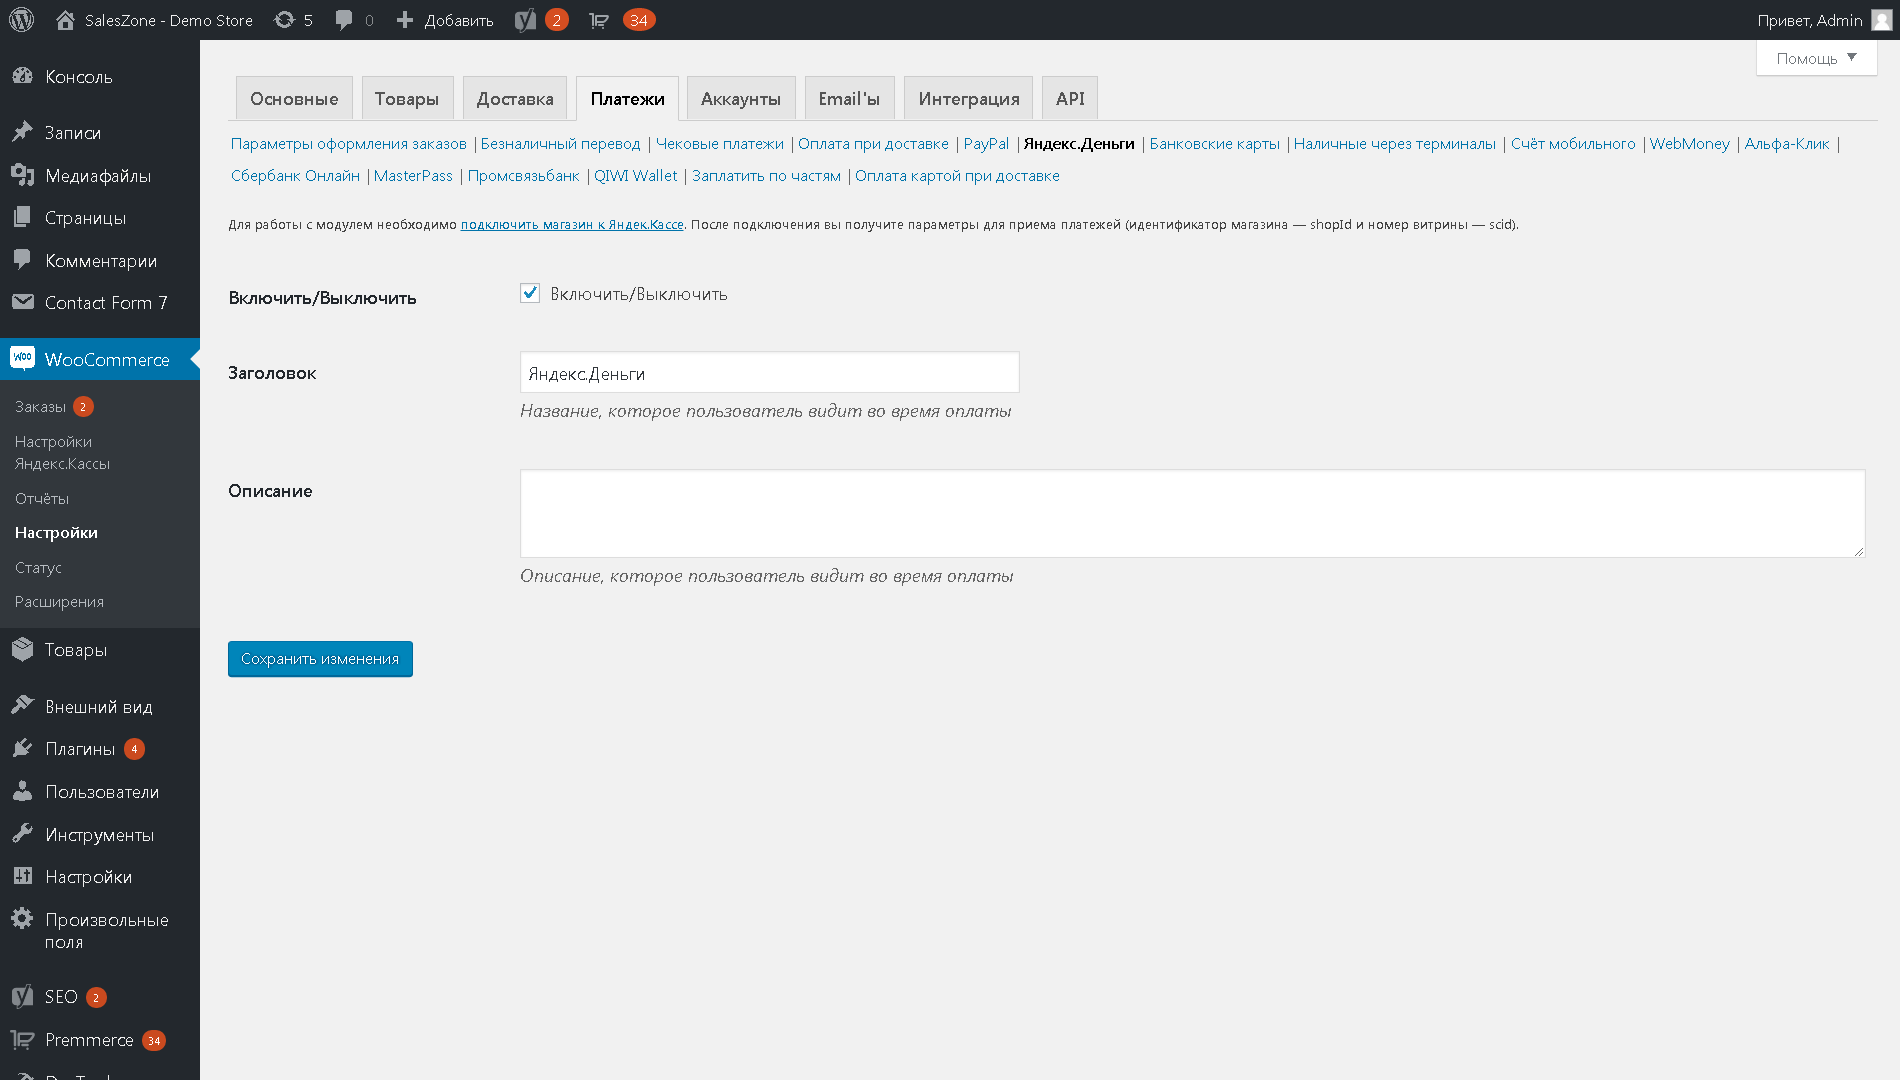This screenshot has height=1080, width=1900.
Task: Open the Наличные через терминалы link
Action: [1395, 144]
